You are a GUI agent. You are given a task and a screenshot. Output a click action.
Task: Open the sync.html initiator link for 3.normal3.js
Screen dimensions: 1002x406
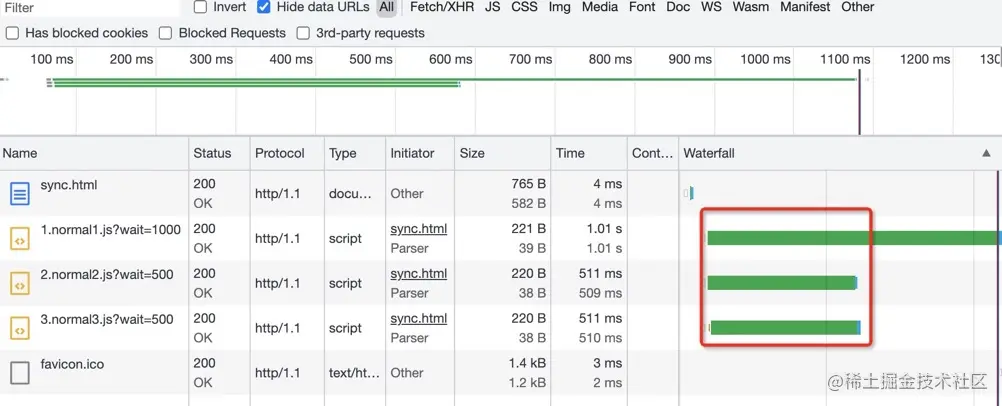[418, 319]
